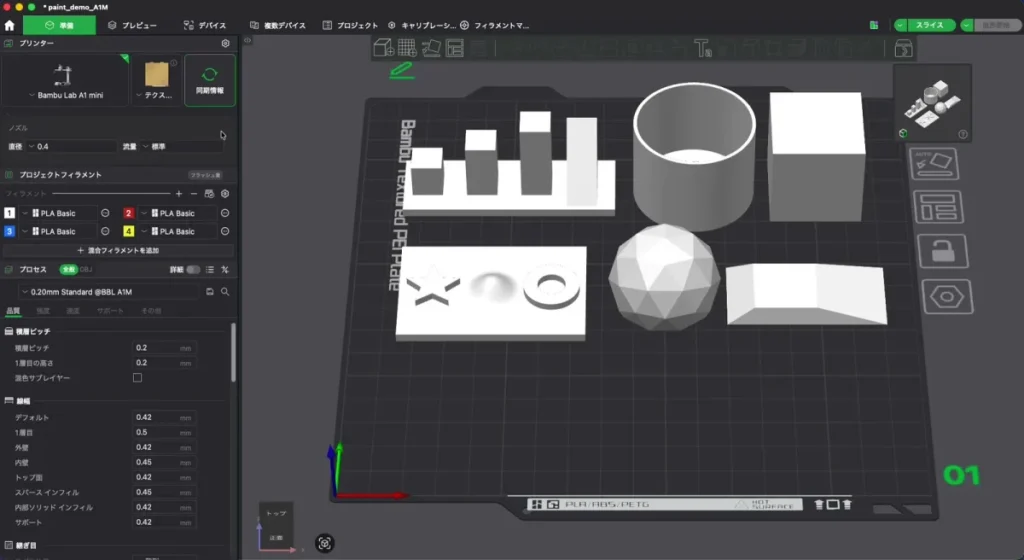Open printer settings gear icon

click(x=225, y=43)
